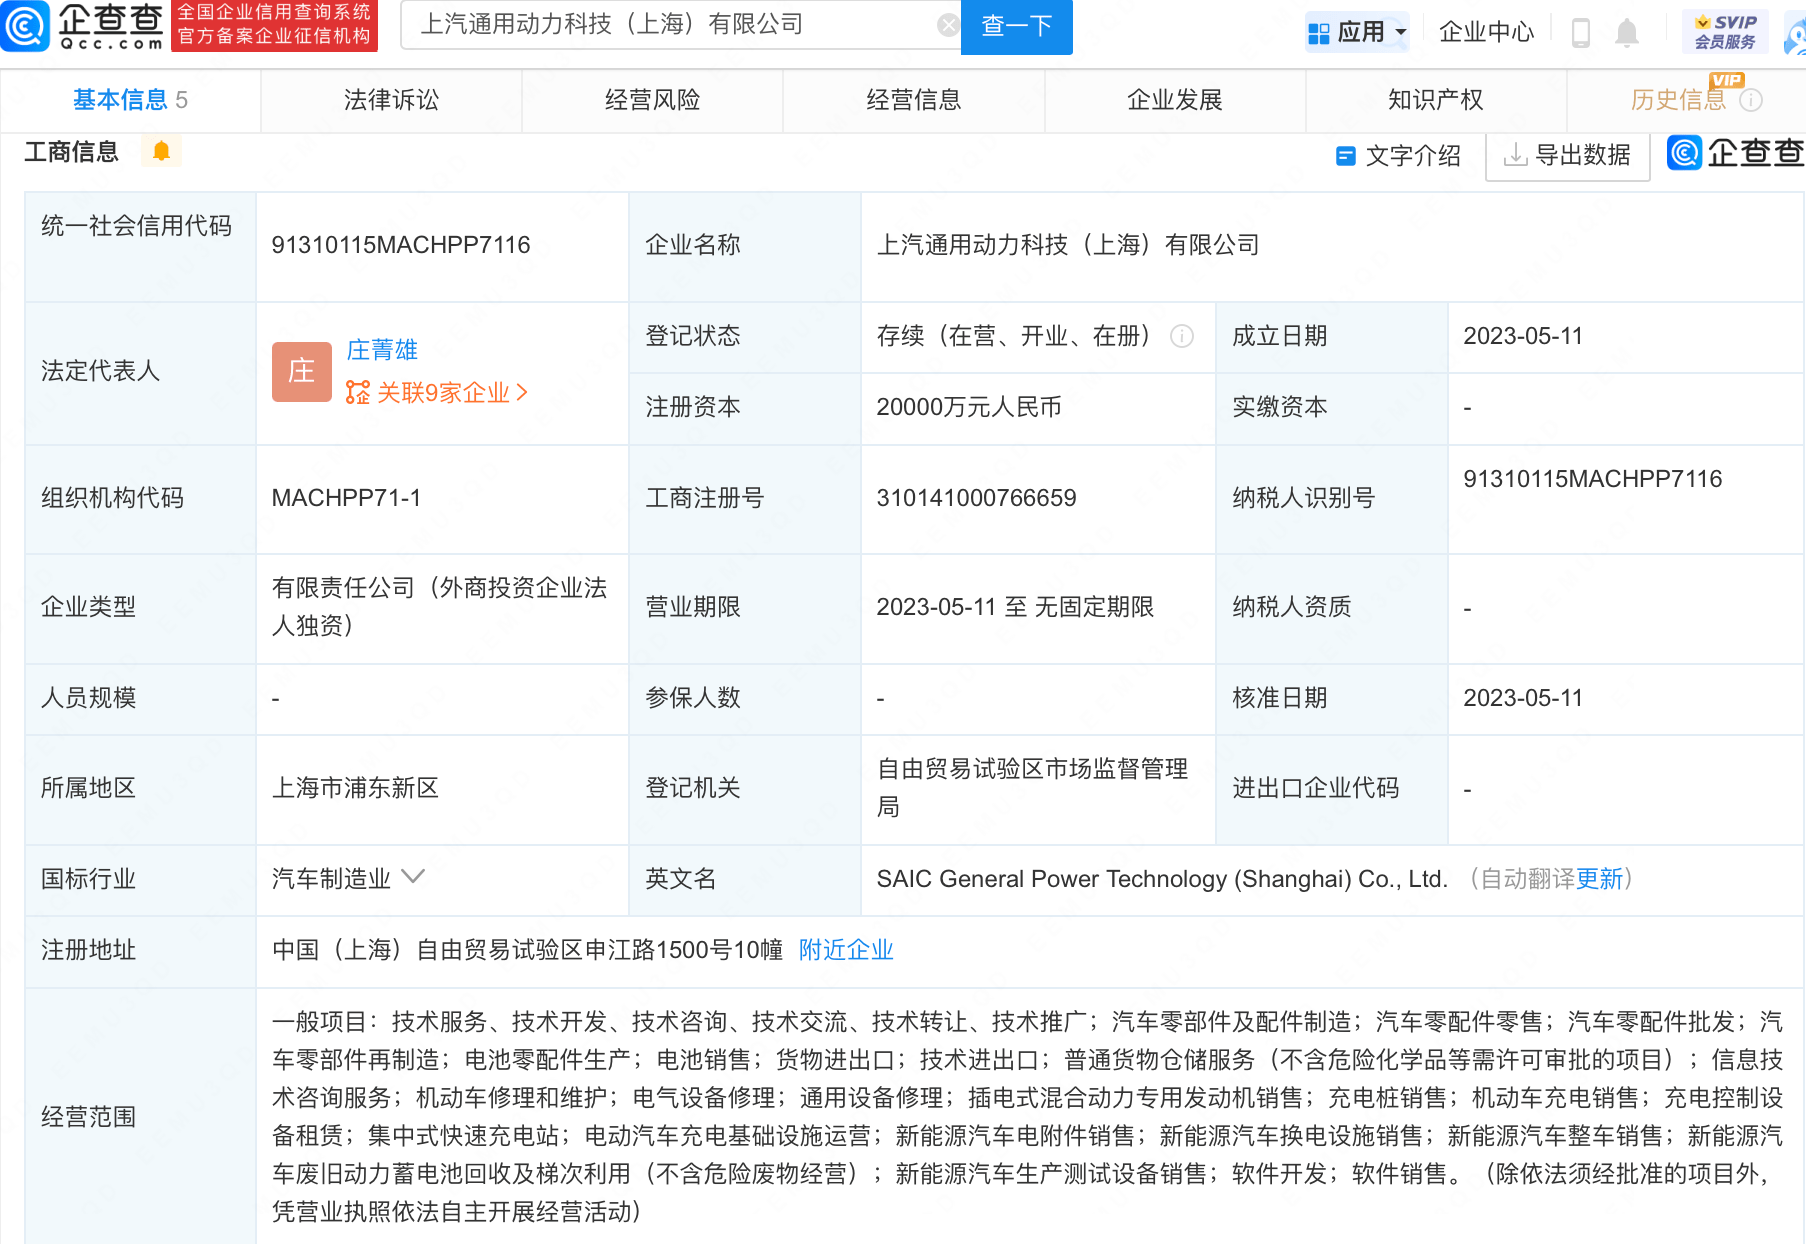The height and width of the screenshot is (1244, 1806).
Task: Click the 企业名称 value 上汽通用动力科技
Action: pyautogui.click(x=1068, y=245)
